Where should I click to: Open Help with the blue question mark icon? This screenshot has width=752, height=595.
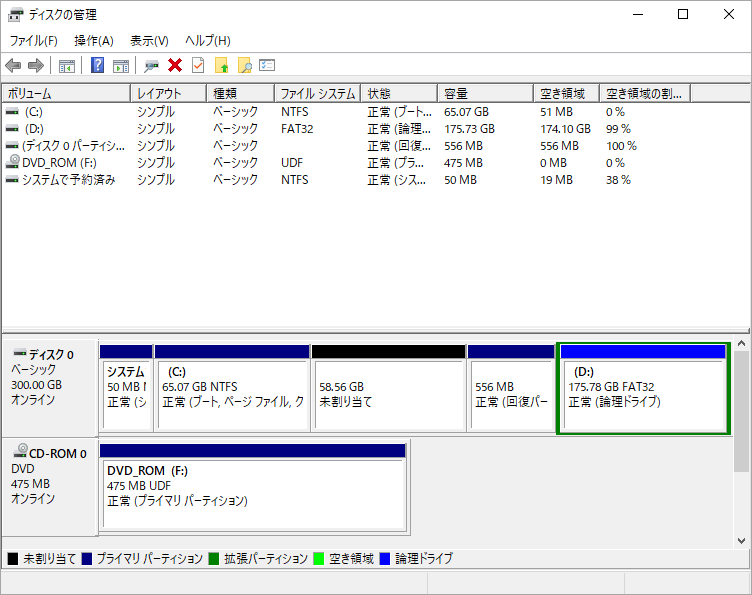pyautogui.click(x=97, y=65)
